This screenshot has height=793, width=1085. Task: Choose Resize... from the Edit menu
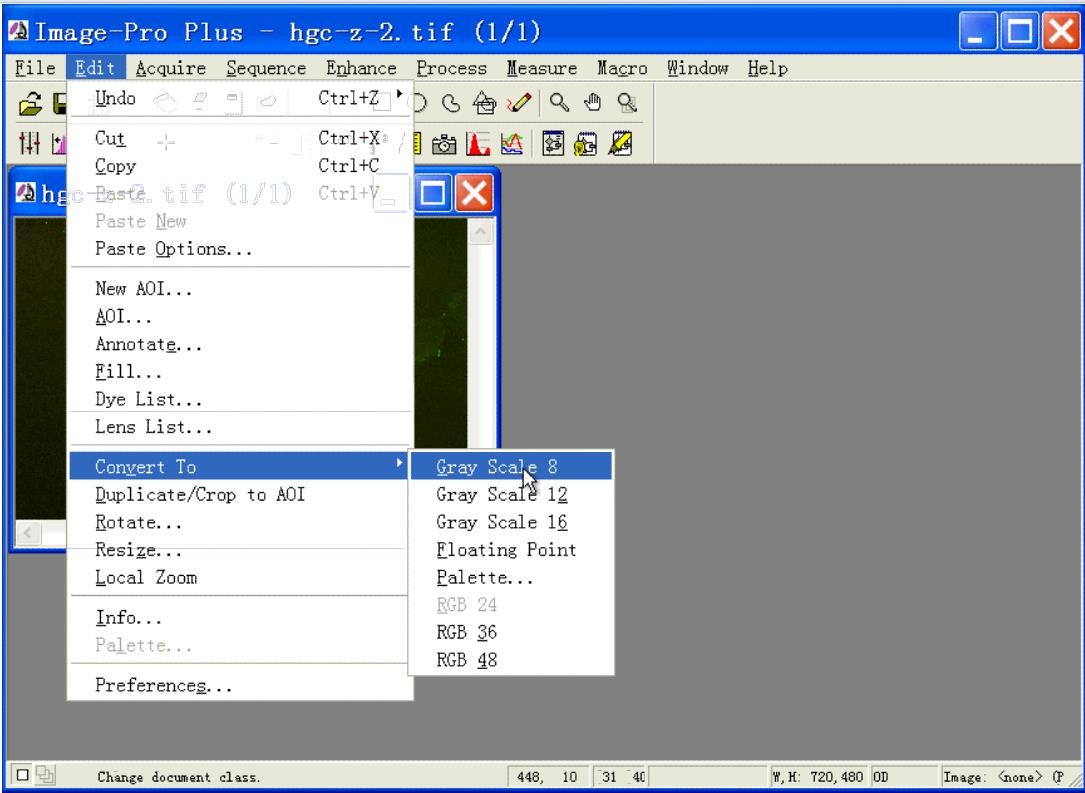(239, 550)
